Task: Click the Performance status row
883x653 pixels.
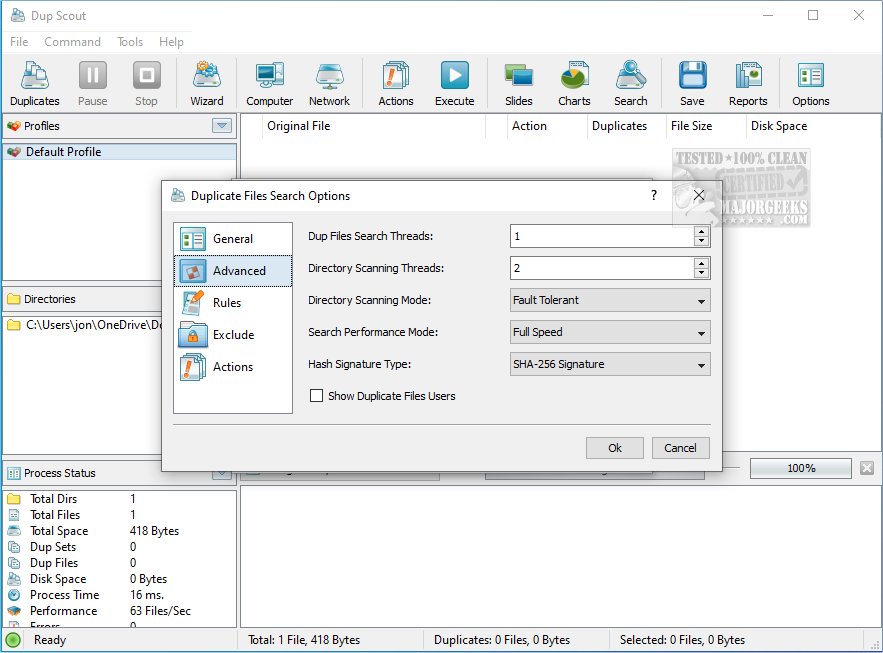Action: click(x=119, y=611)
